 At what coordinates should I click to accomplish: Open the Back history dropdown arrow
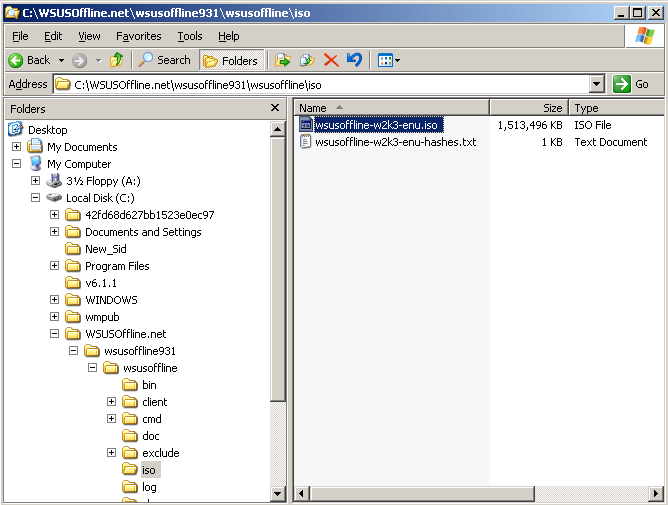(61, 61)
